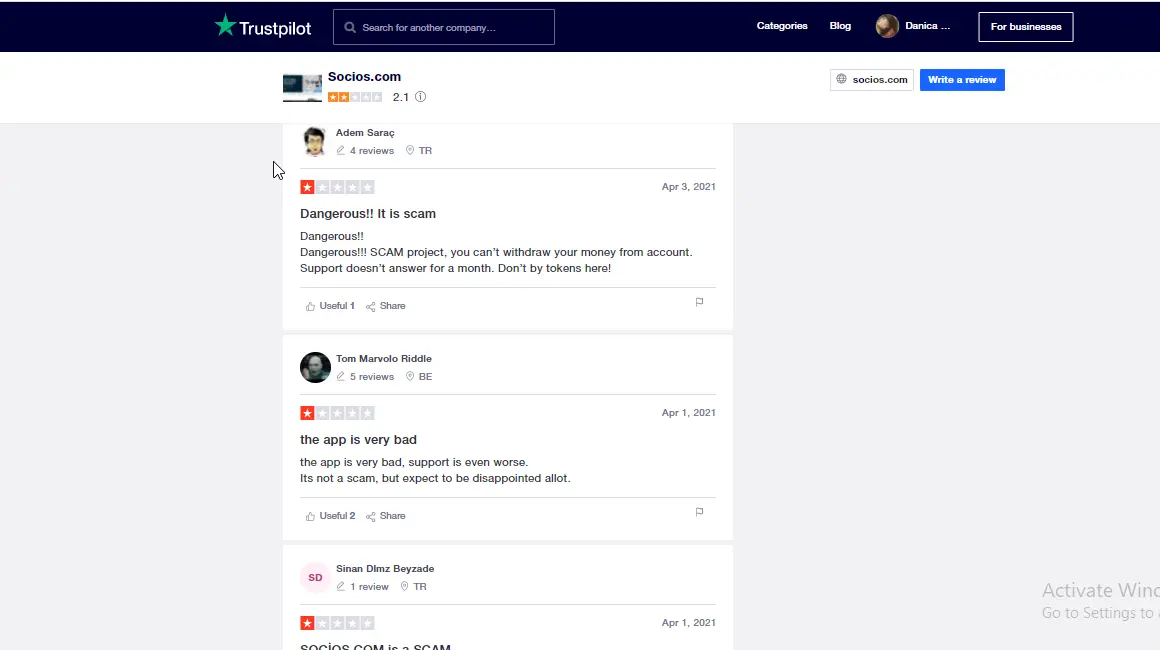Click the '1 review' text under Sinan
This screenshot has height=650, width=1160.
coord(369,587)
